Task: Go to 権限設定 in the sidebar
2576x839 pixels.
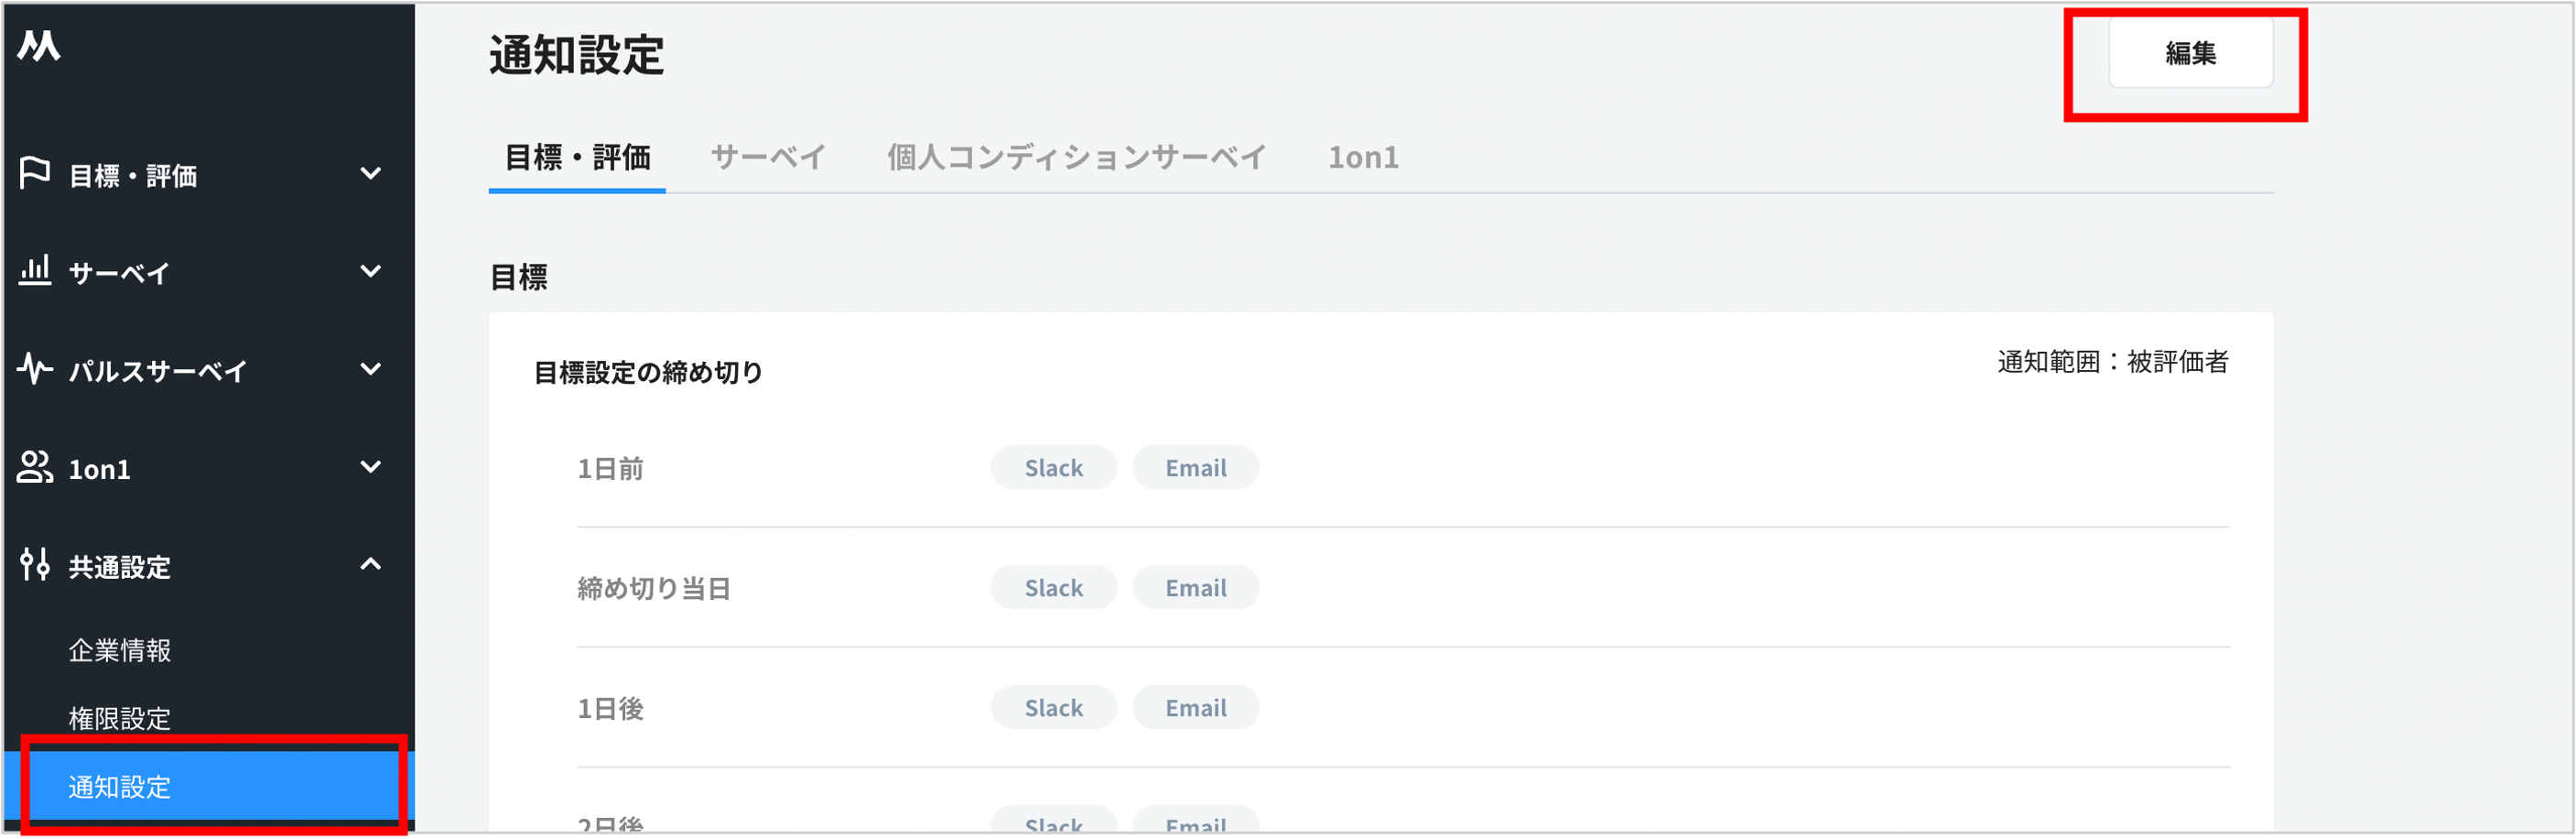Action: (x=120, y=718)
